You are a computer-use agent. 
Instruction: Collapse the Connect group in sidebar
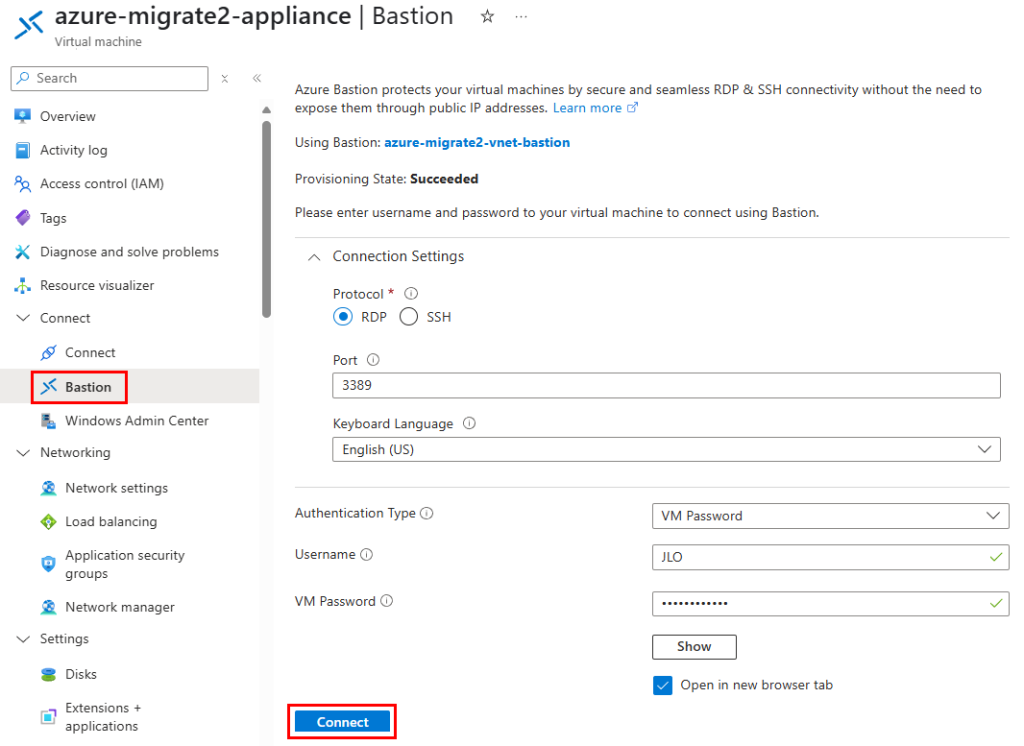tap(23, 318)
